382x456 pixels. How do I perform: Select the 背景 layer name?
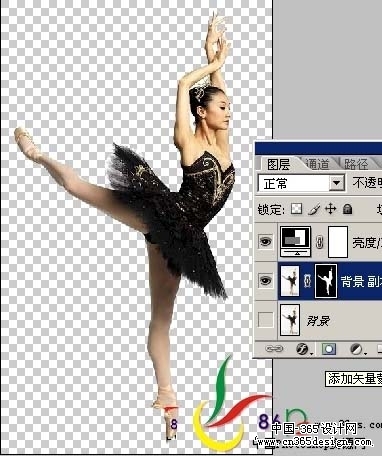coord(318,321)
